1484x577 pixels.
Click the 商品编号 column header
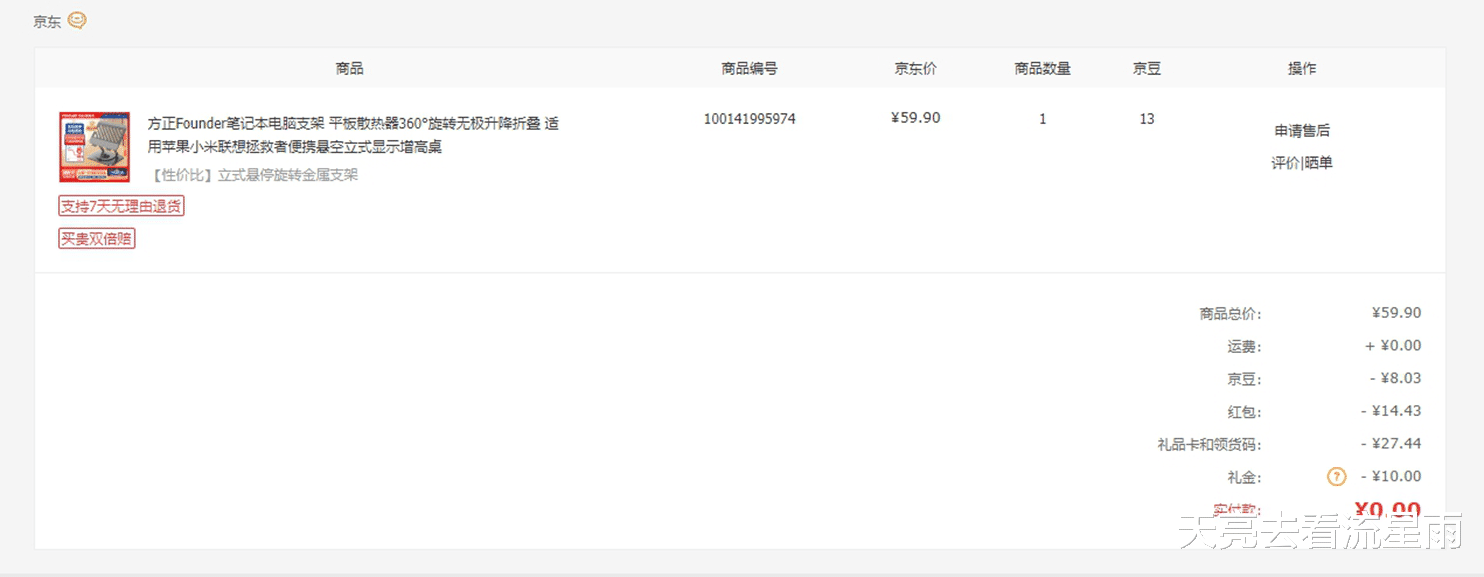[x=749, y=69]
